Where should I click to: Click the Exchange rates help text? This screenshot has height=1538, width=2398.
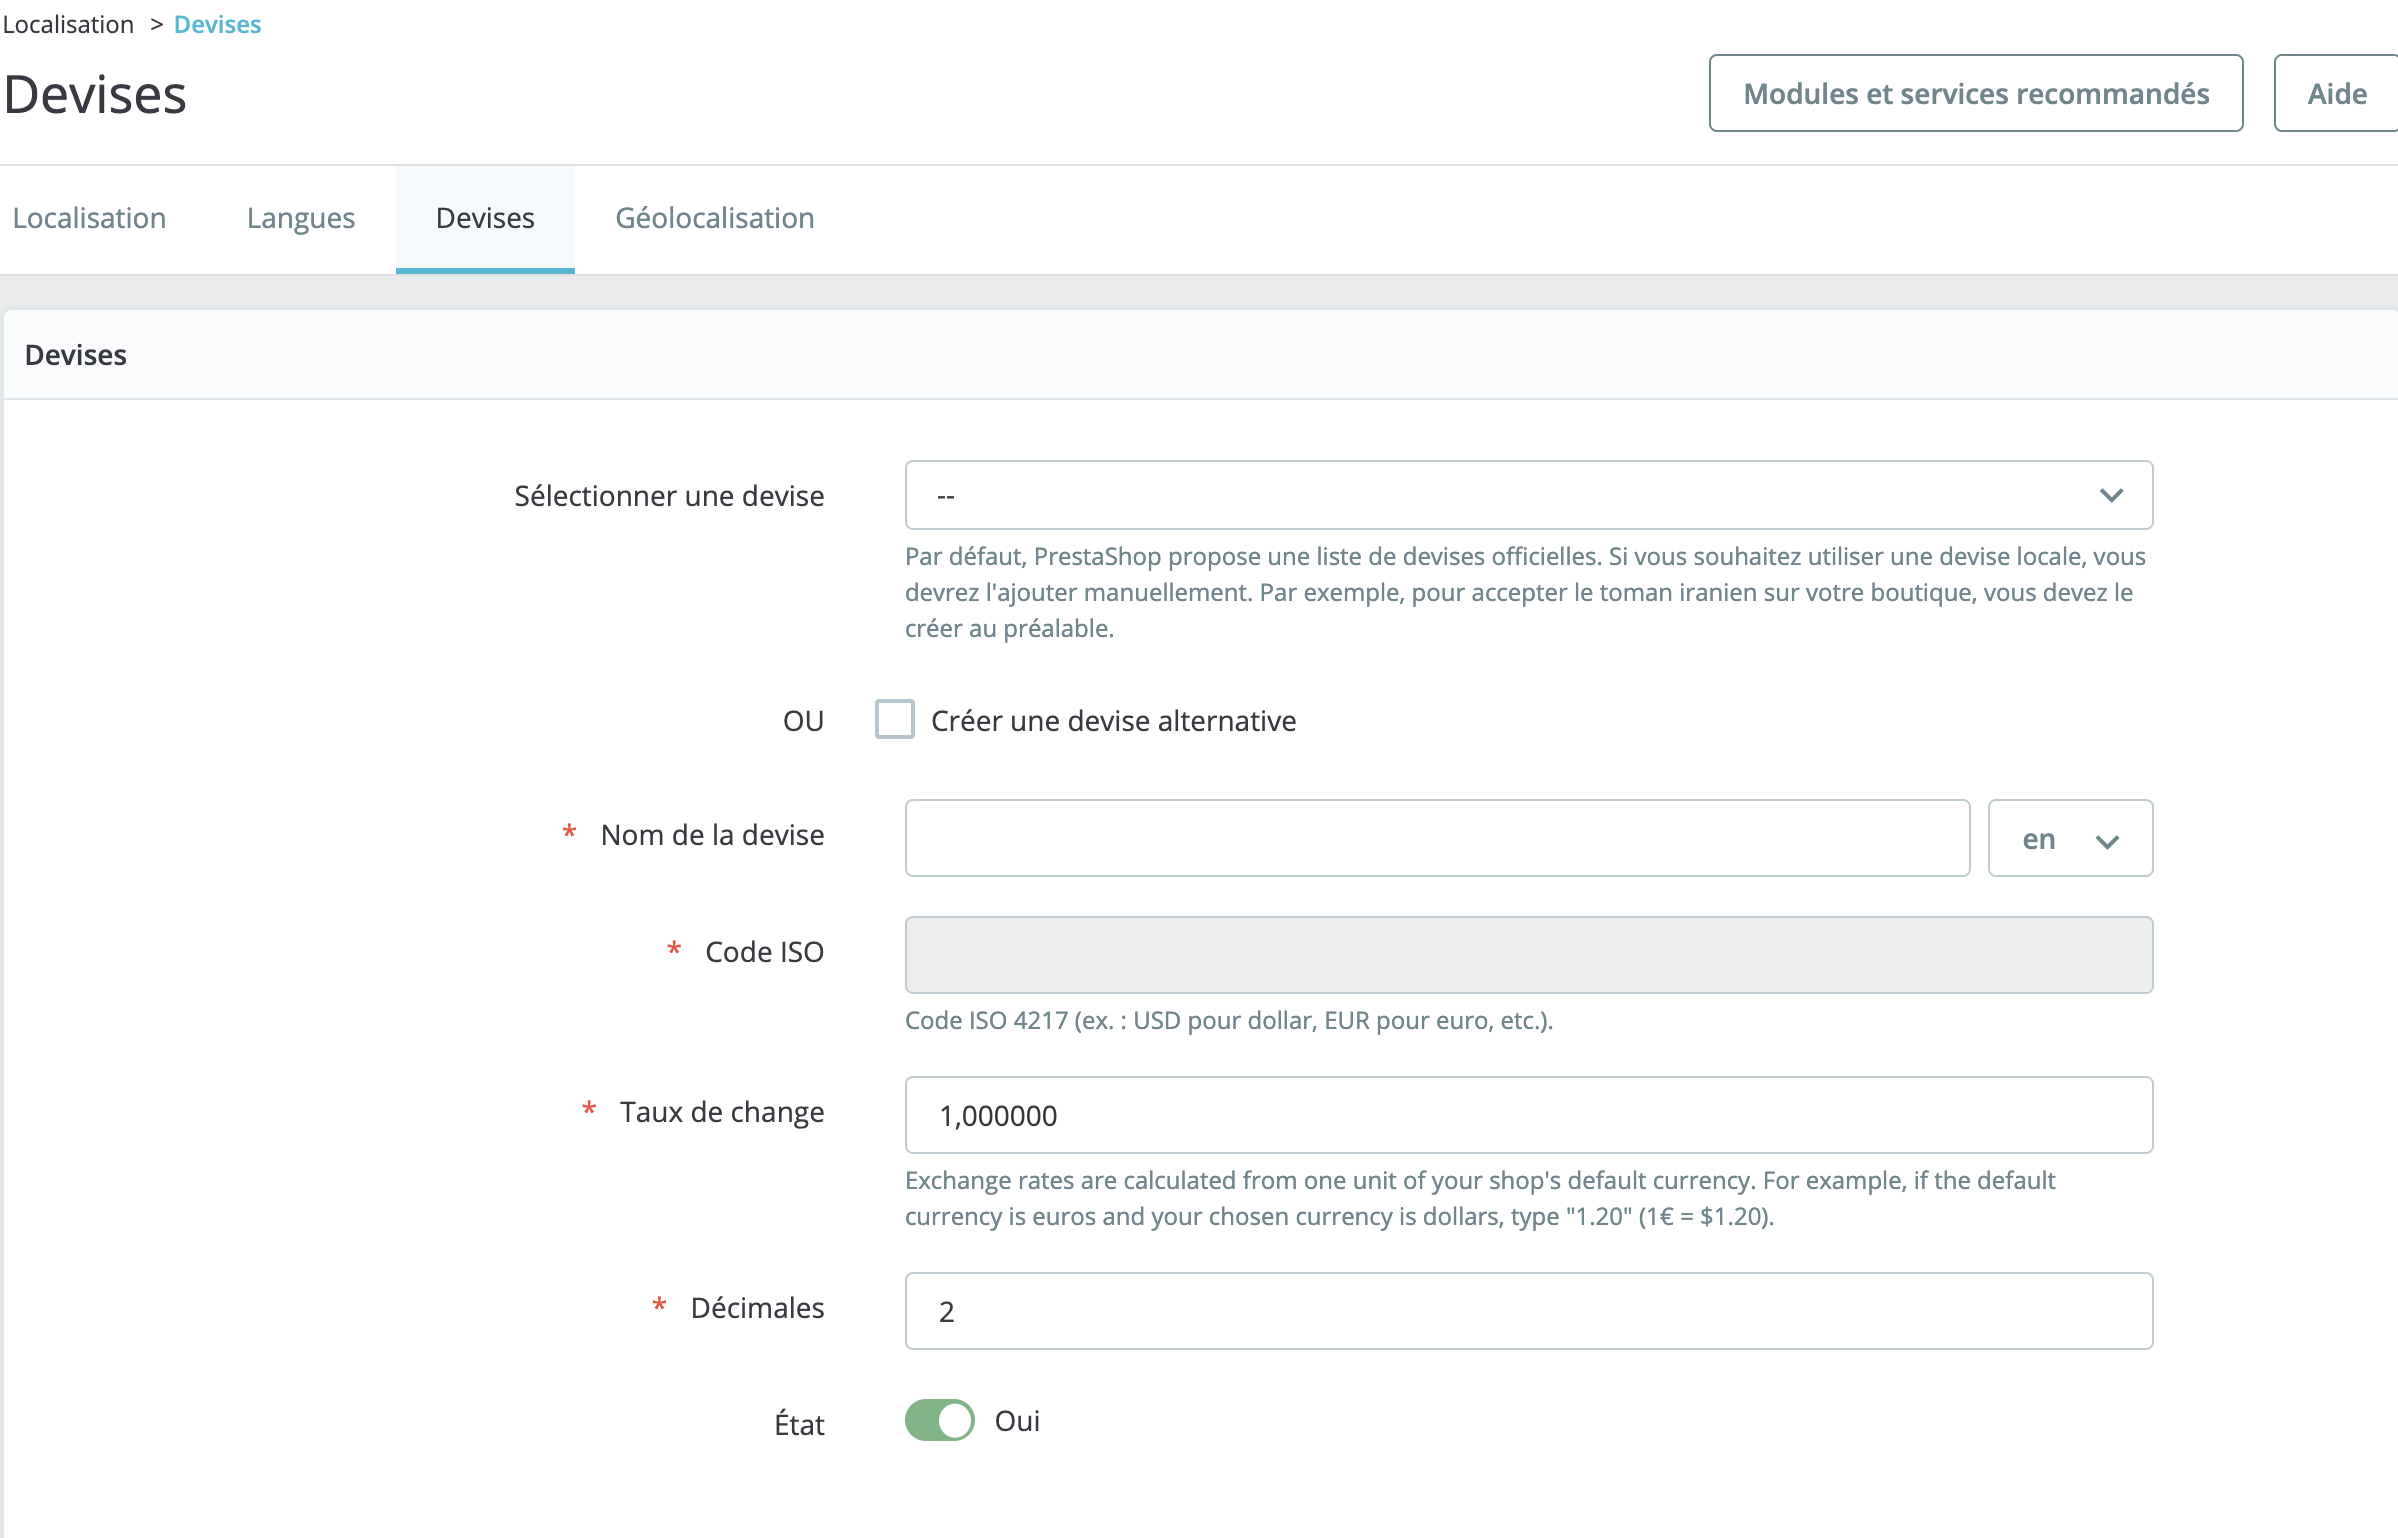pos(1480,1198)
